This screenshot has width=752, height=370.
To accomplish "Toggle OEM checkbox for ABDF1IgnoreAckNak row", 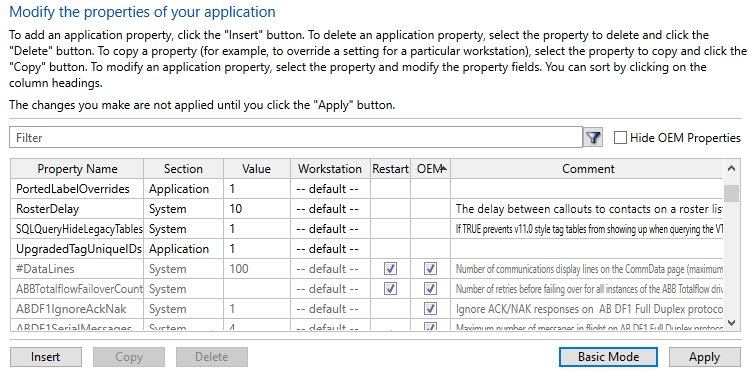I will 431,309.
